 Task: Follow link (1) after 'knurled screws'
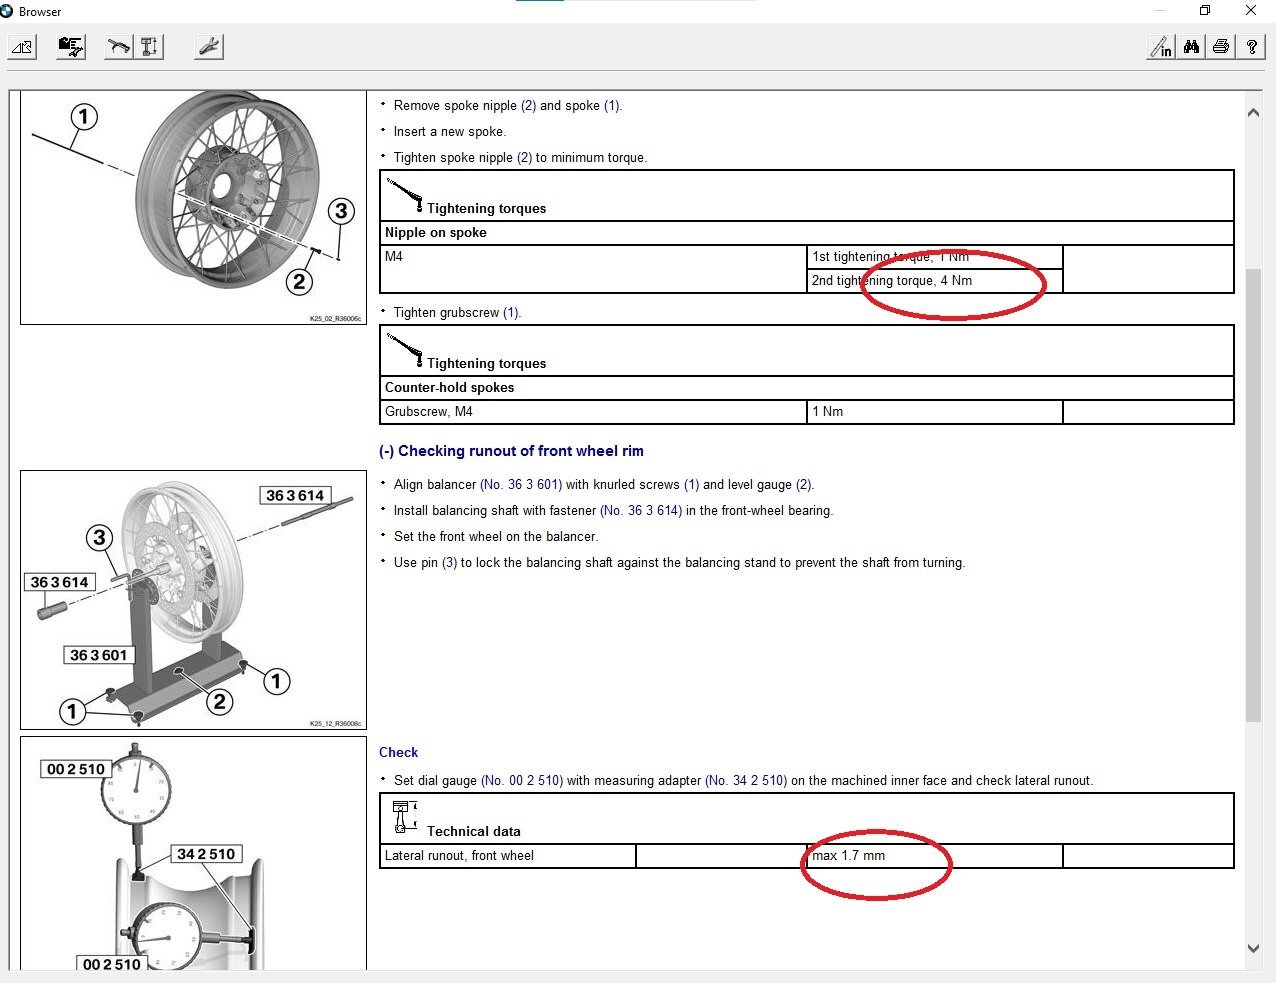click(x=691, y=485)
